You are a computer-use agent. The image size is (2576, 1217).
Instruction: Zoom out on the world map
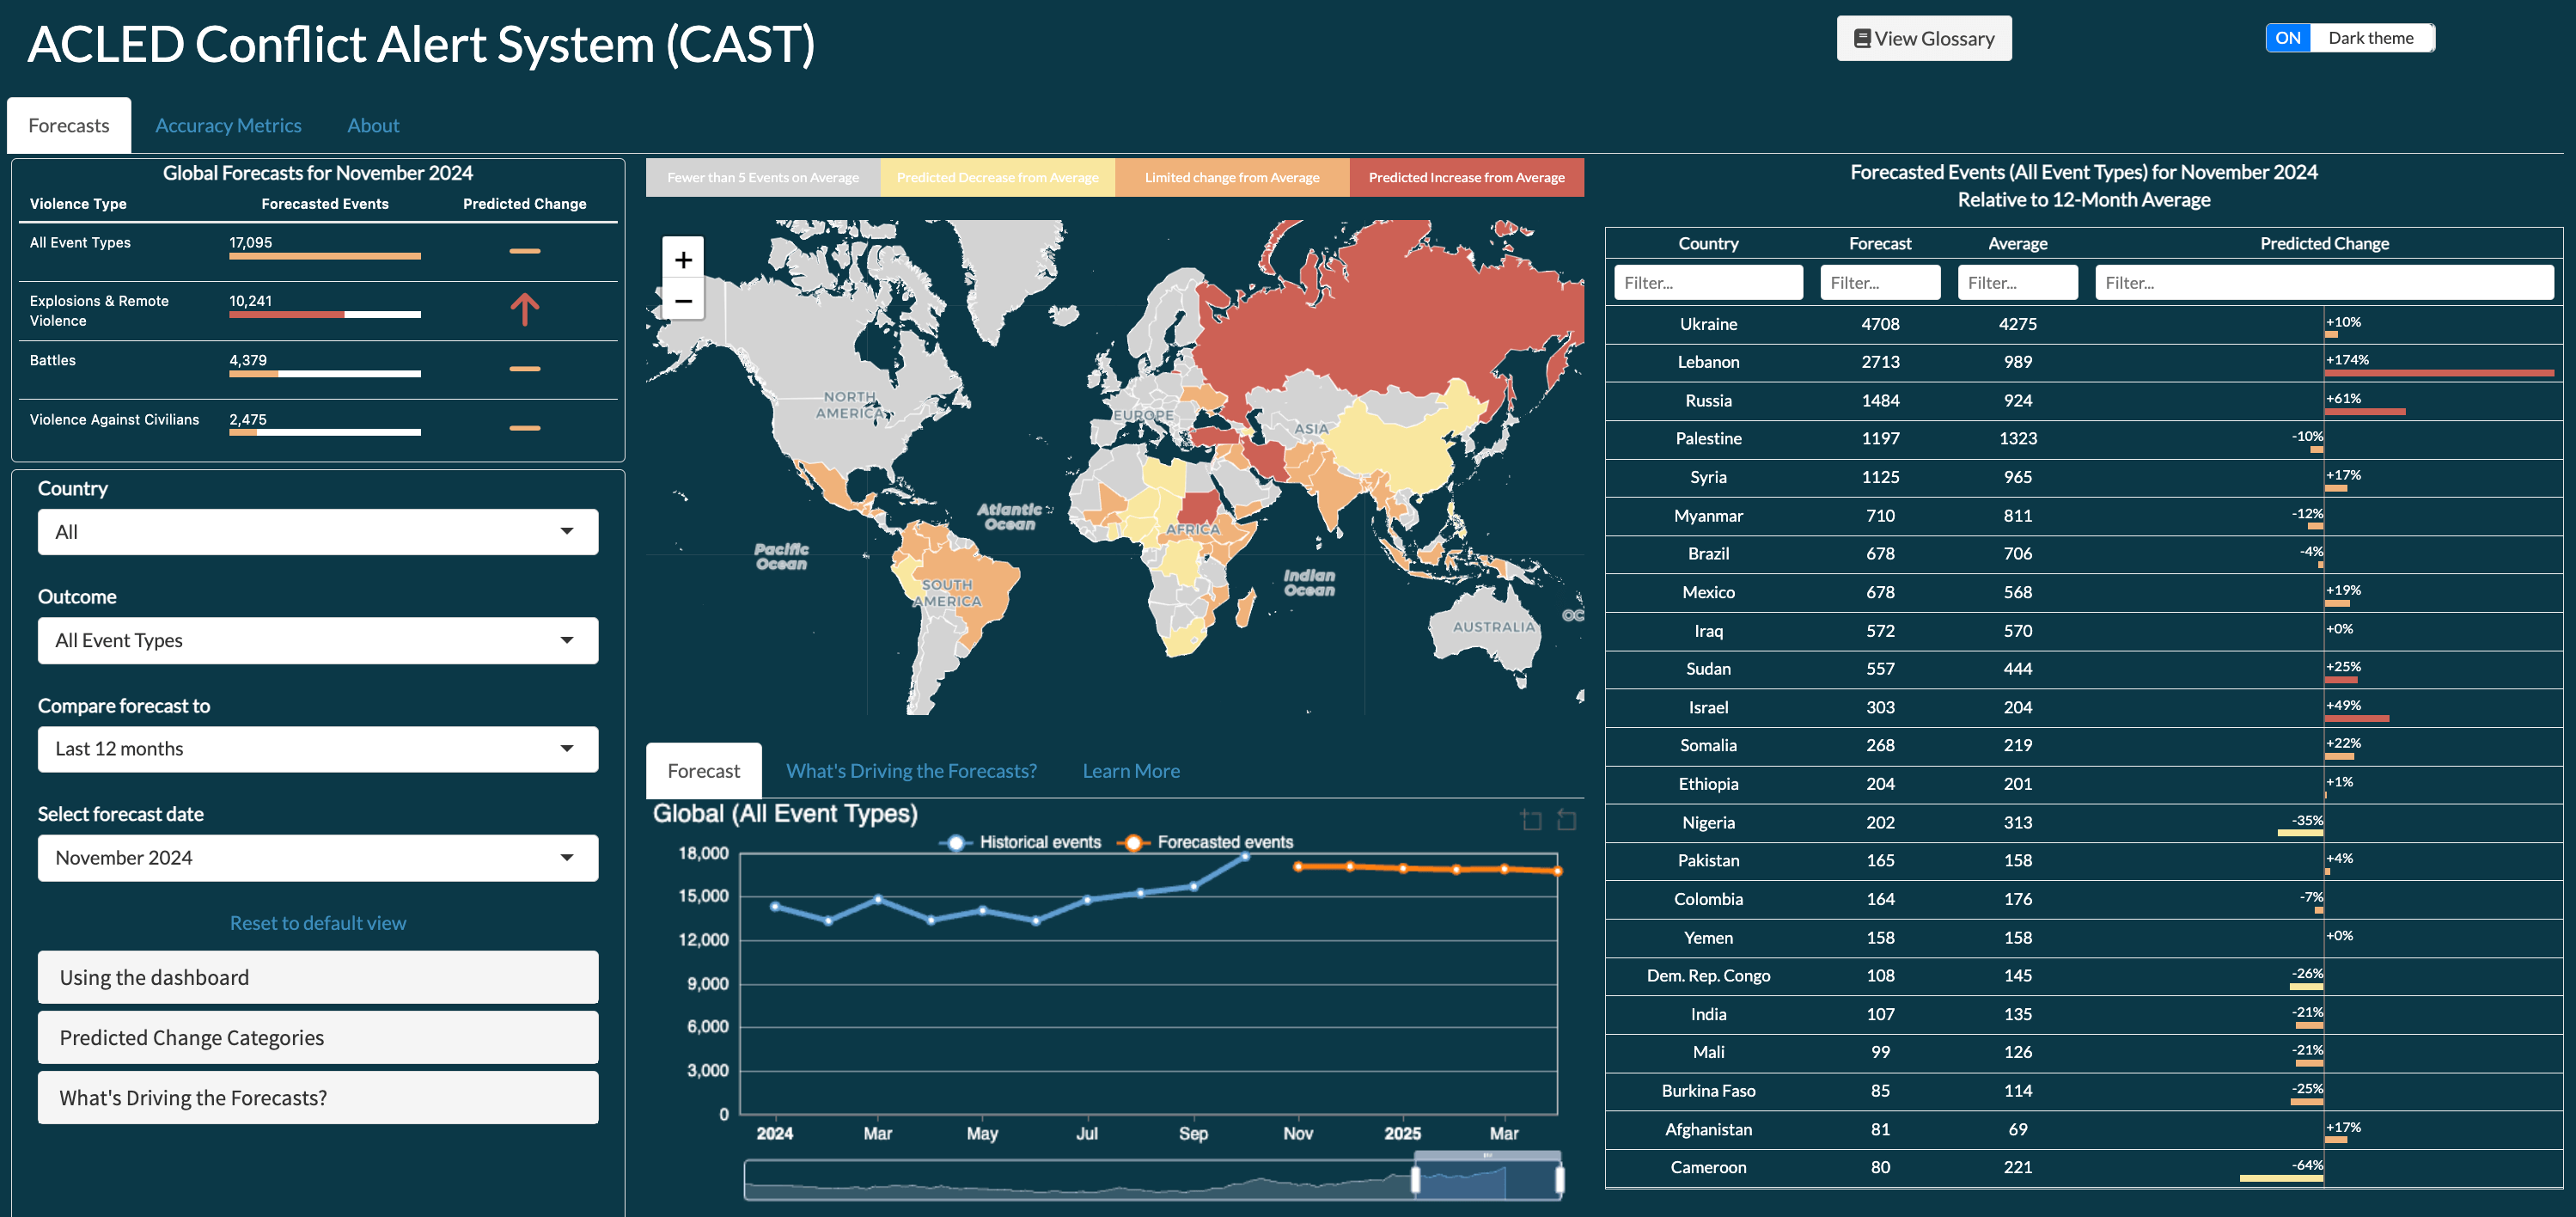click(x=683, y=300)
